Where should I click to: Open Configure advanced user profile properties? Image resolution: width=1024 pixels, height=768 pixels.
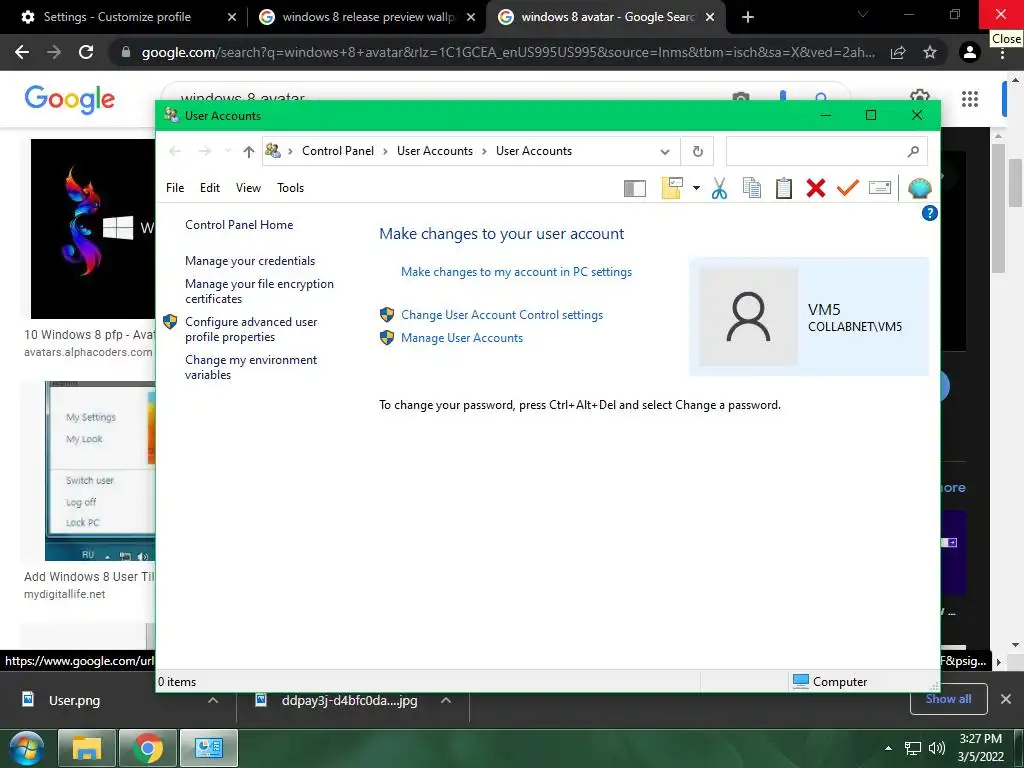251,329
